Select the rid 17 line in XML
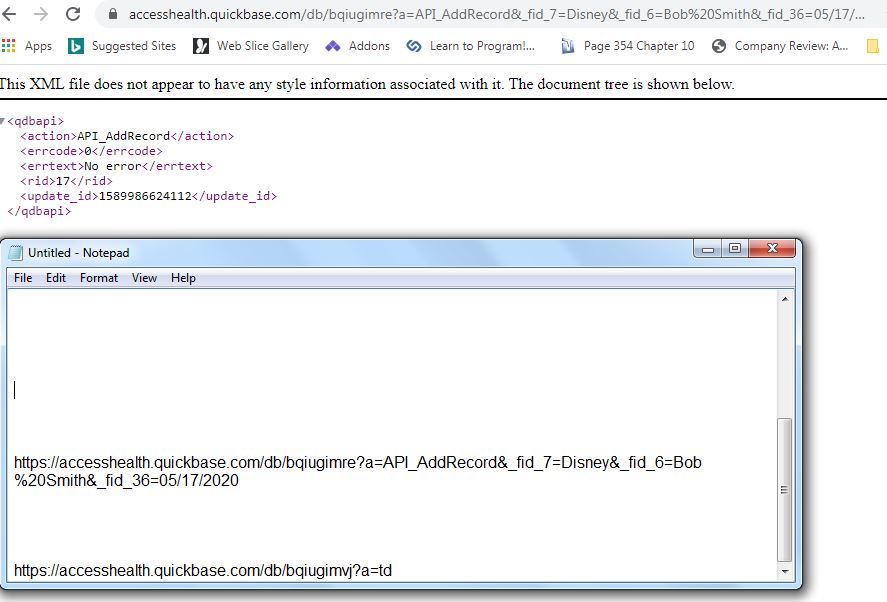Screen dimensions: 887x602 tap(66, 181)
